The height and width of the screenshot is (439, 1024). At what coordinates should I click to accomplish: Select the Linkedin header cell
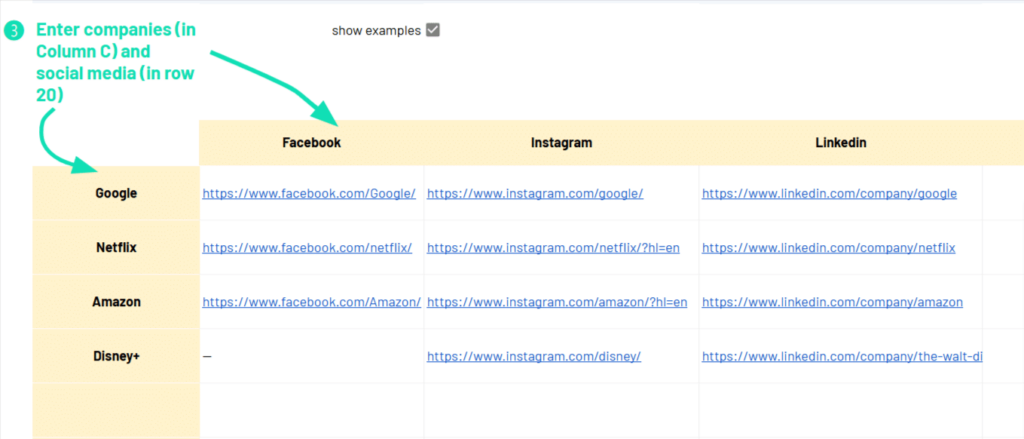pos(840,143)
